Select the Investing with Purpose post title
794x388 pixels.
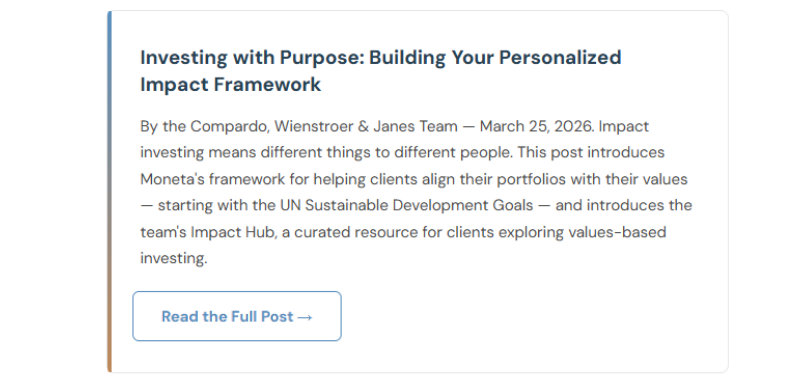tap(380, 71)
